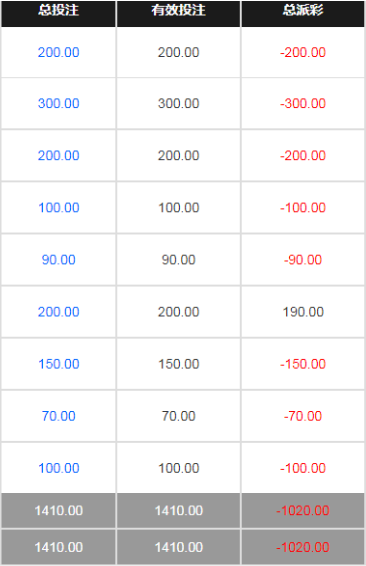Viewport: 366px width, 566px height.
Task: Open blue 200.00 link in the 190.00 payout row
Action: [58, 312]
